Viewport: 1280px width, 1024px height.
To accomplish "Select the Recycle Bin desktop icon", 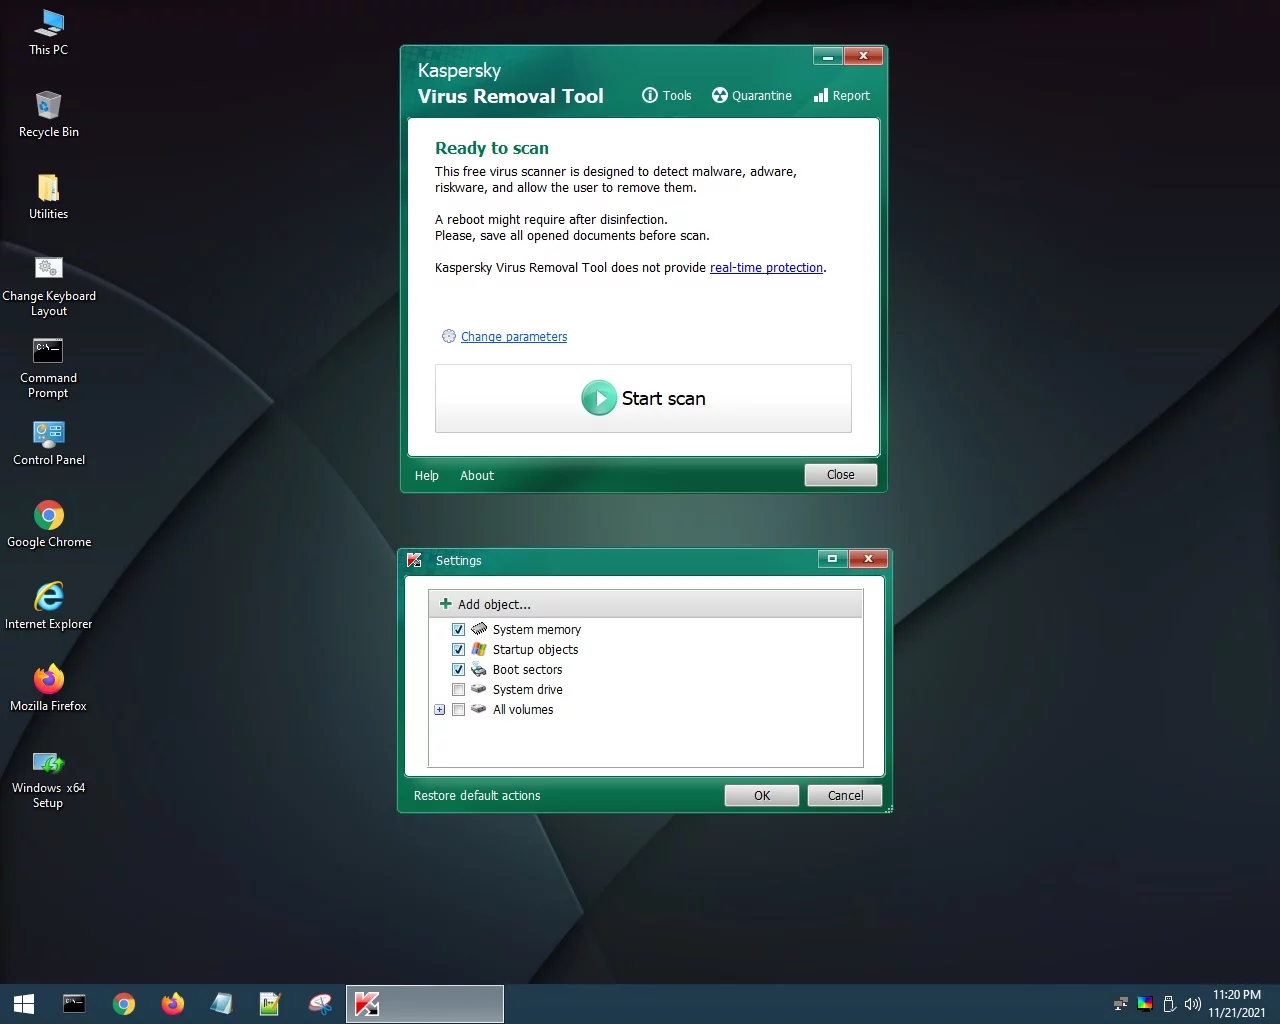I will coord(48,114).
